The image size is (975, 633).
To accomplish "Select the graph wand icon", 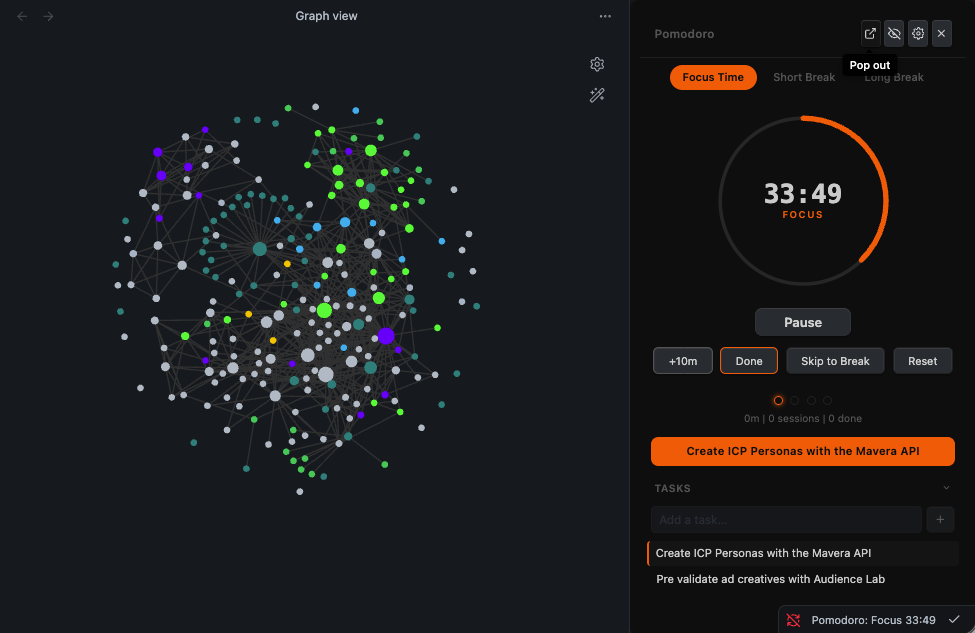I will 597,95.
